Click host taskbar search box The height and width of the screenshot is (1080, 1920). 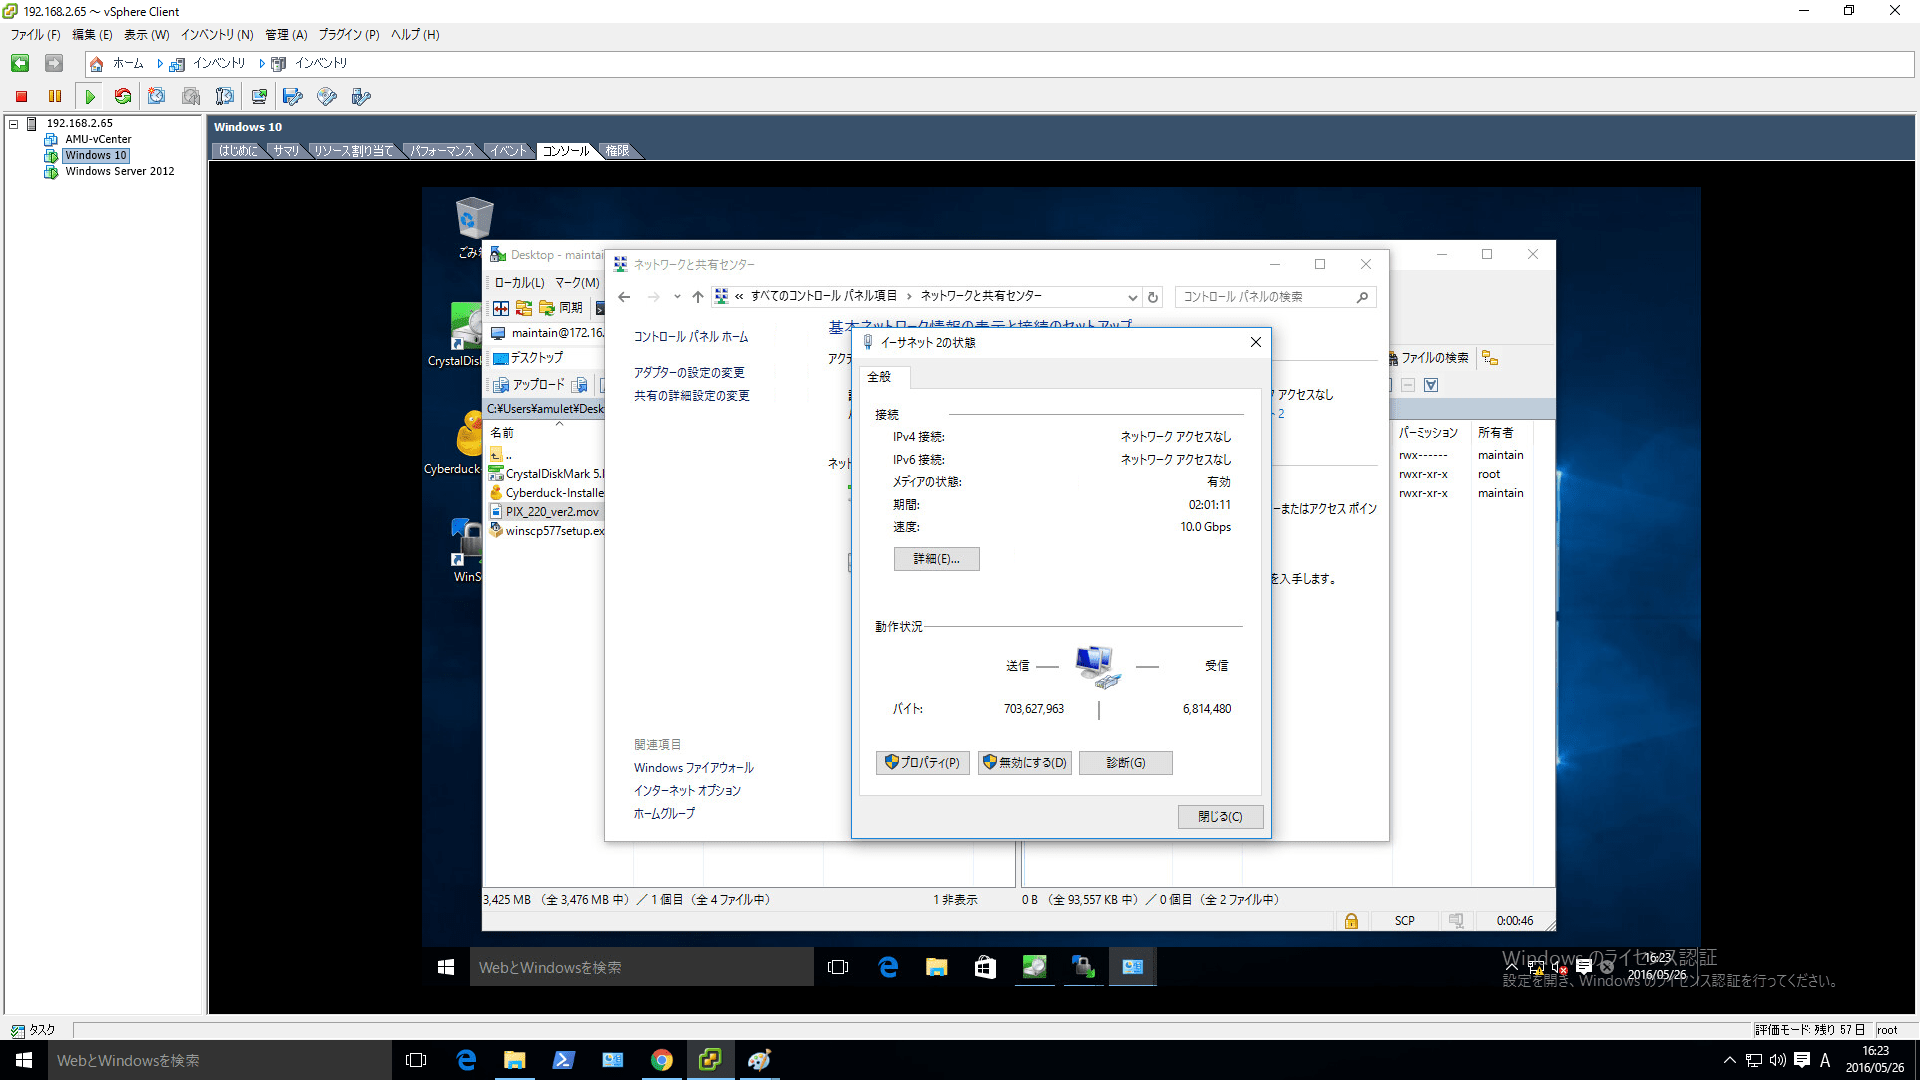point(220,1060)
